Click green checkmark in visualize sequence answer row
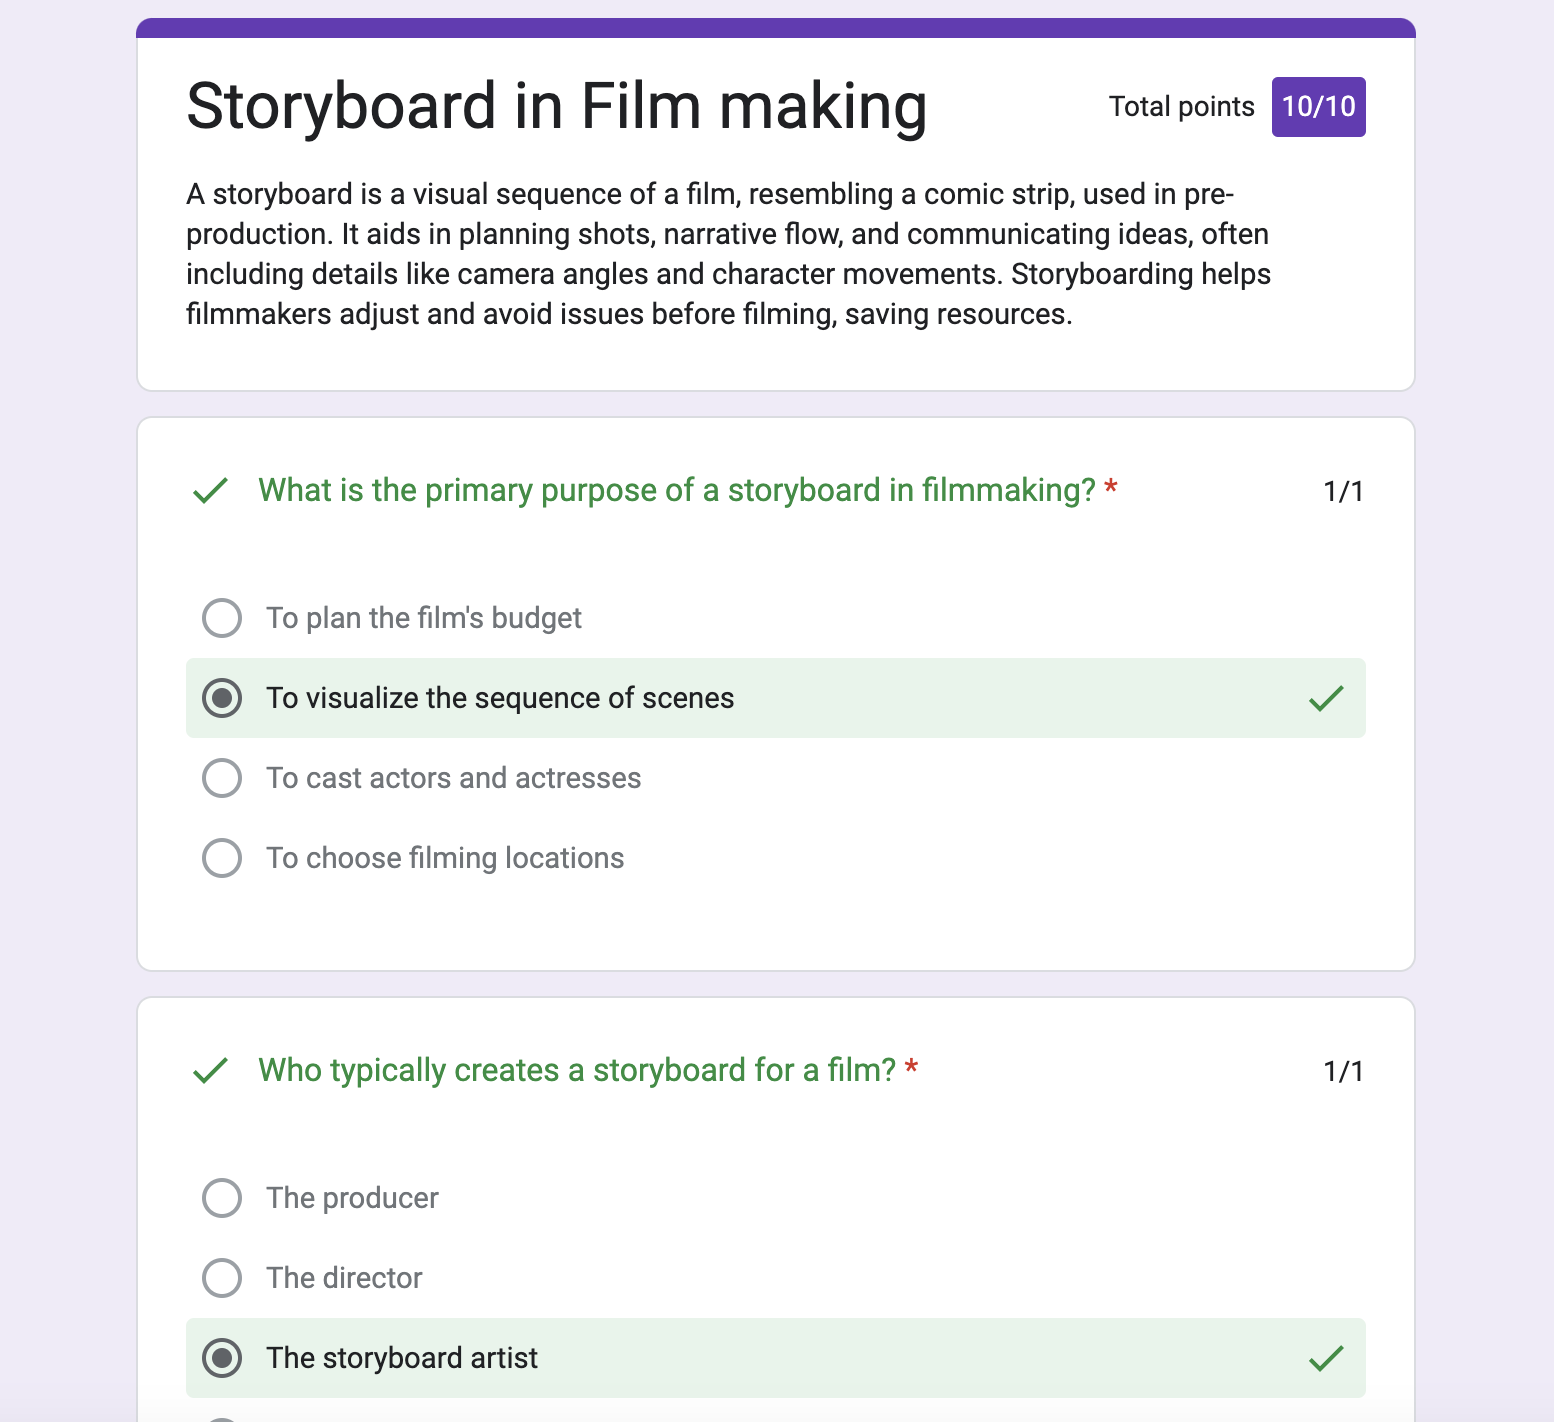The width and height of the screenshot is (1554, 1422). (x=1326, y=698)
